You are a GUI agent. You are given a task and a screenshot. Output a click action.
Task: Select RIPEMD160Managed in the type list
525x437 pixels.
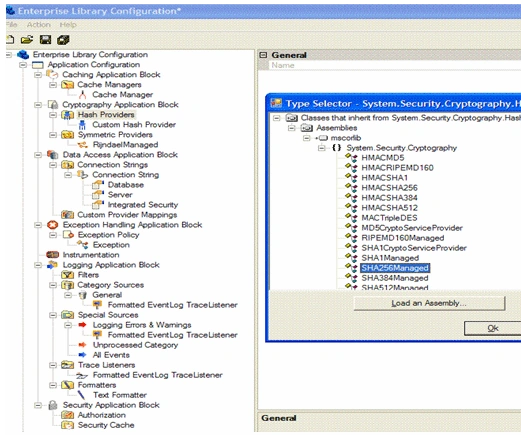(x=403, y=238)
